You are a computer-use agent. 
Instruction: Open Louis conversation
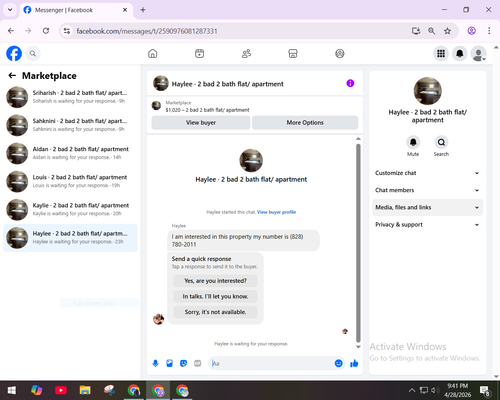(x=70, y=181)
